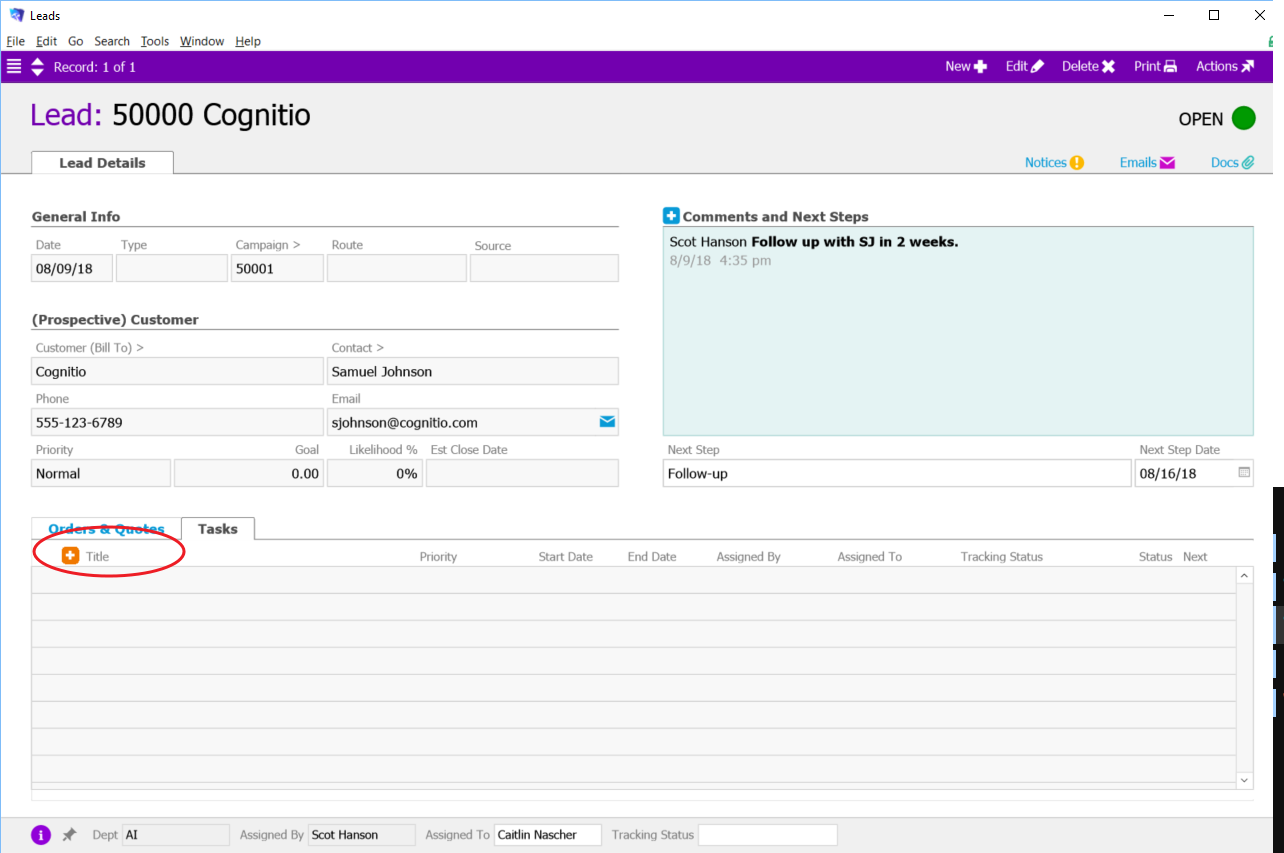Viewport: 1284px width, 853px height.
Task: Open the hamburger navigation menu
Action: [14, 67]
